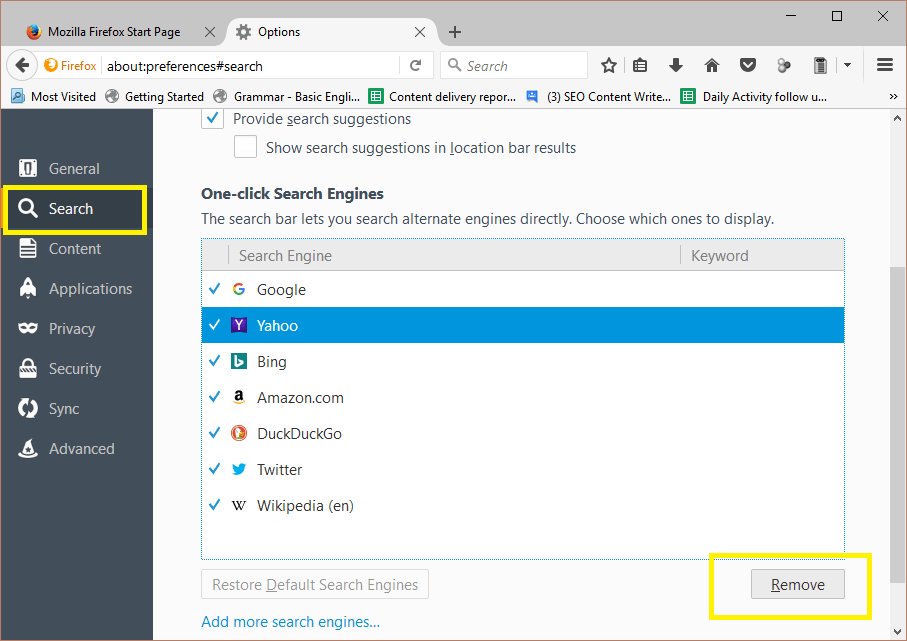The height and width of the screenshot is (641, 907).
Task: Uncheck the Bing search engine checkmark
Action: tap(215, 361)
